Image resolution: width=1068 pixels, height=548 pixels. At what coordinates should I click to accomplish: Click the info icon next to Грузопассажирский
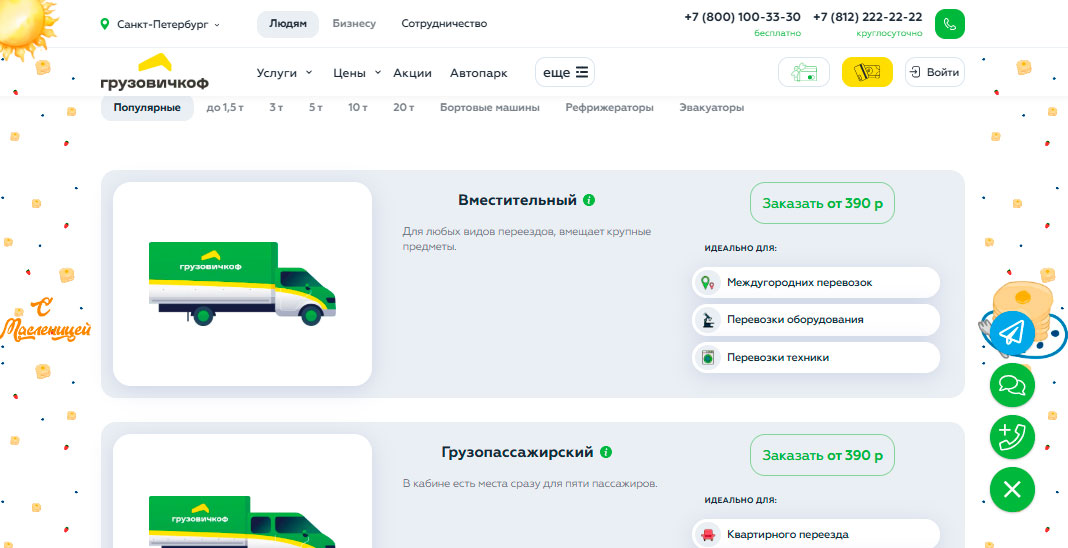[606, 452]
